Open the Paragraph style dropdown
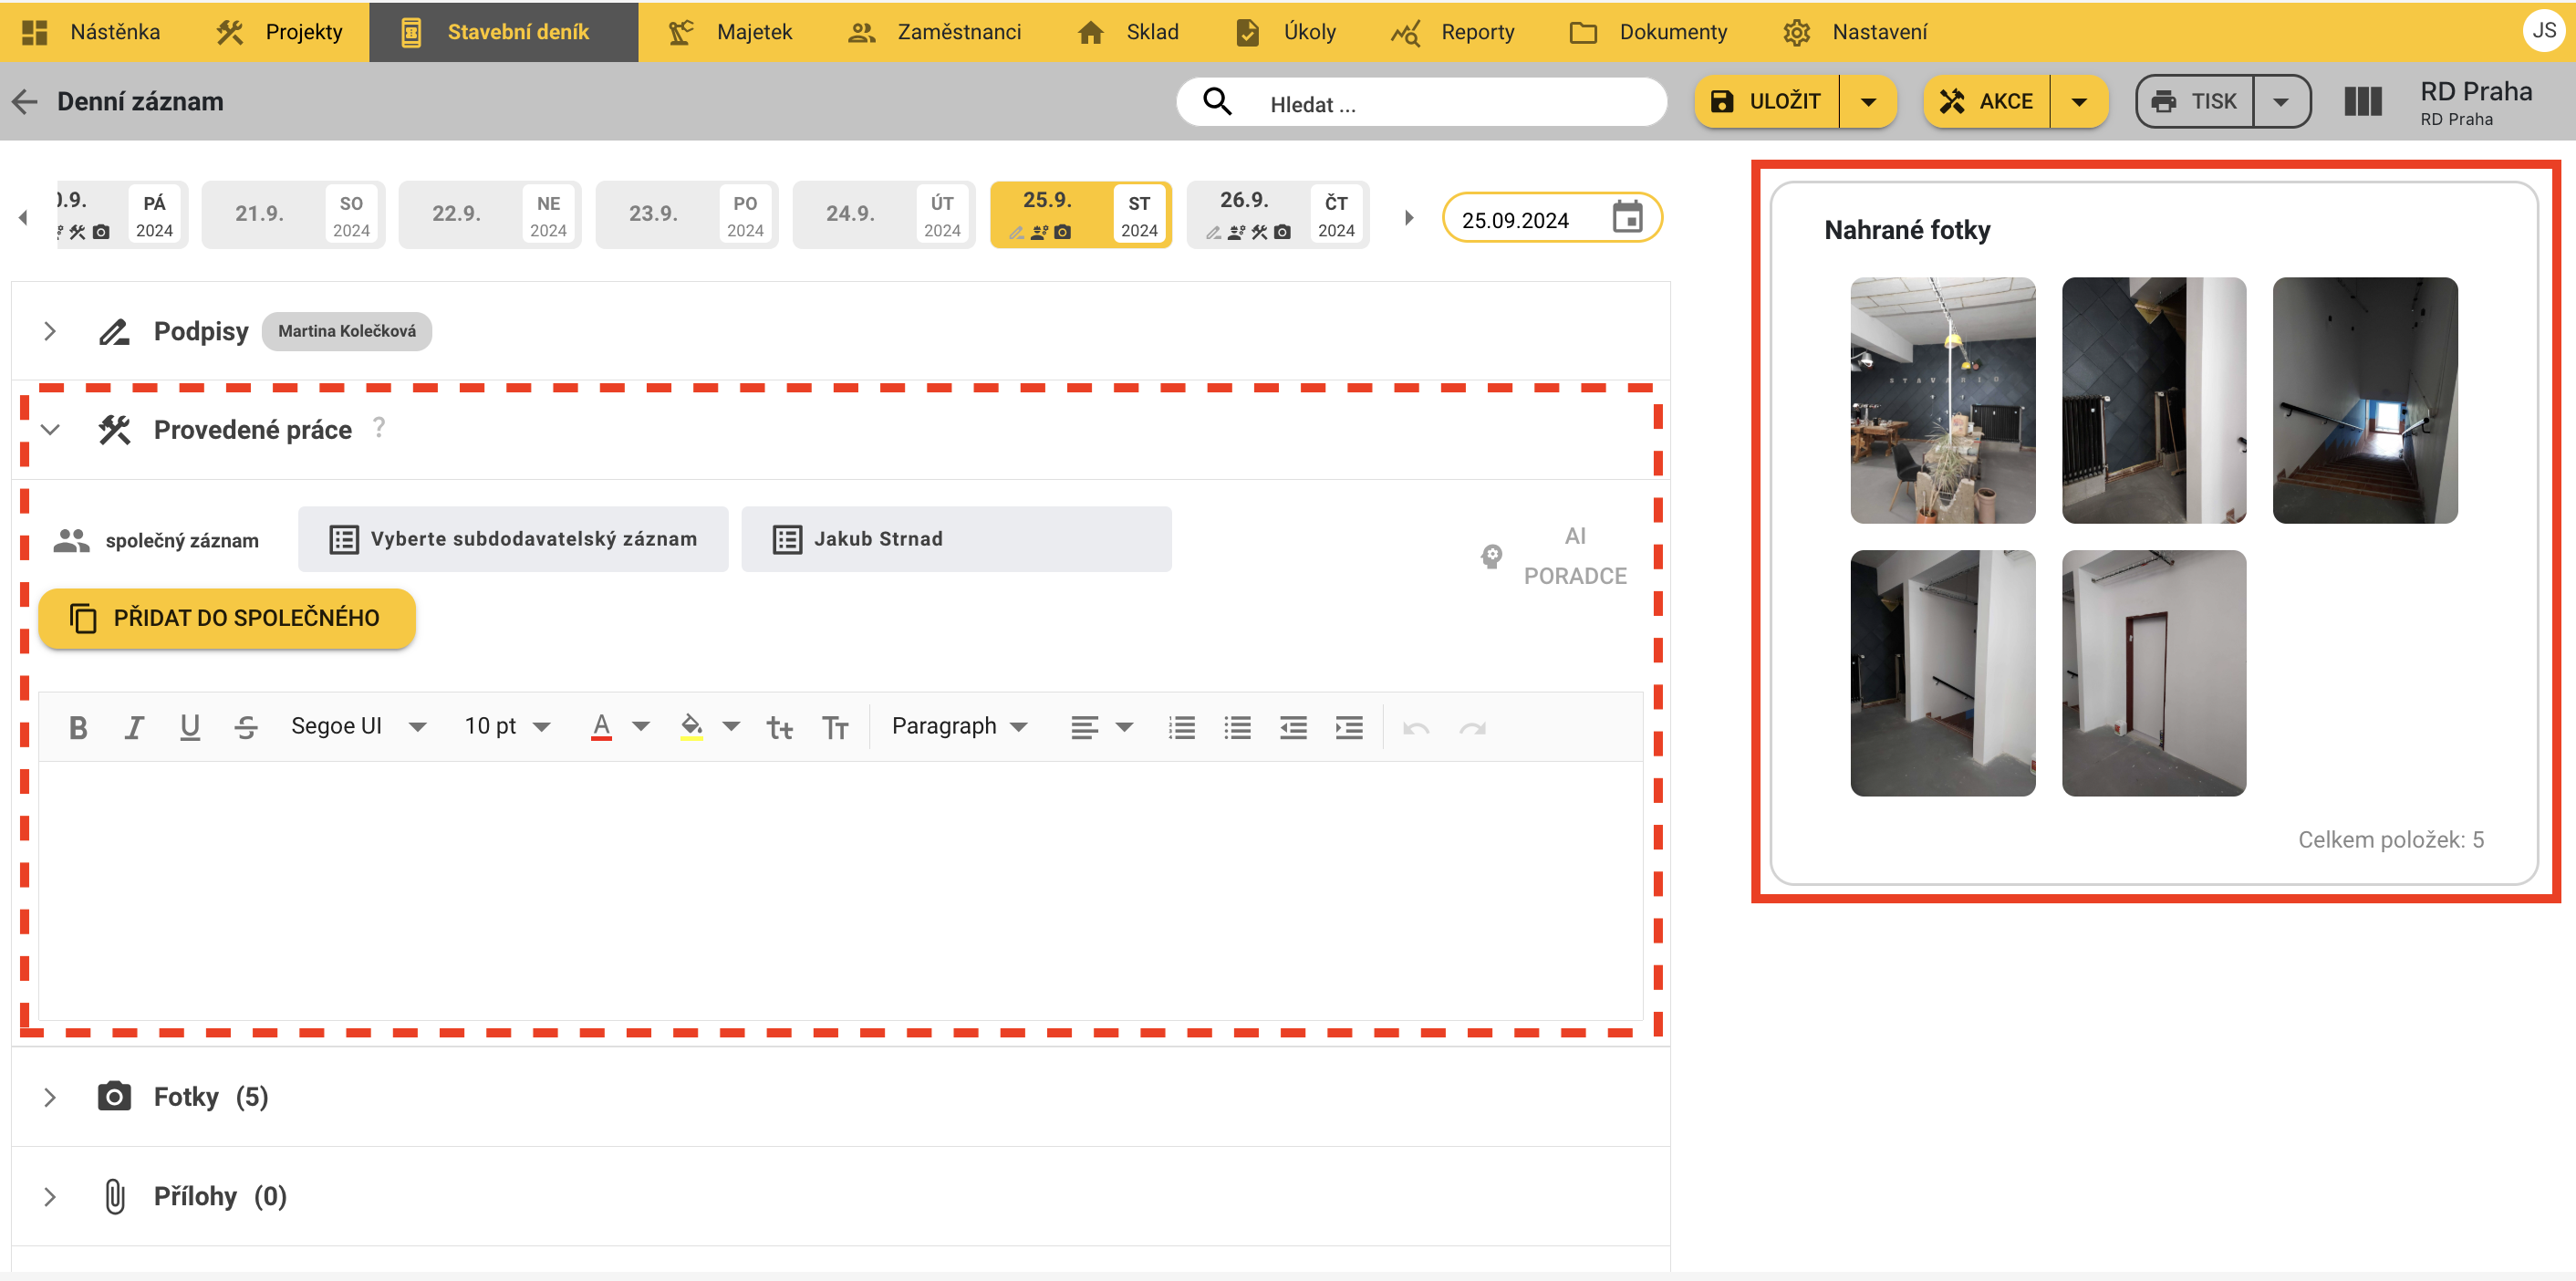This screenshot has height=1281, width=2576. (958, 726)
